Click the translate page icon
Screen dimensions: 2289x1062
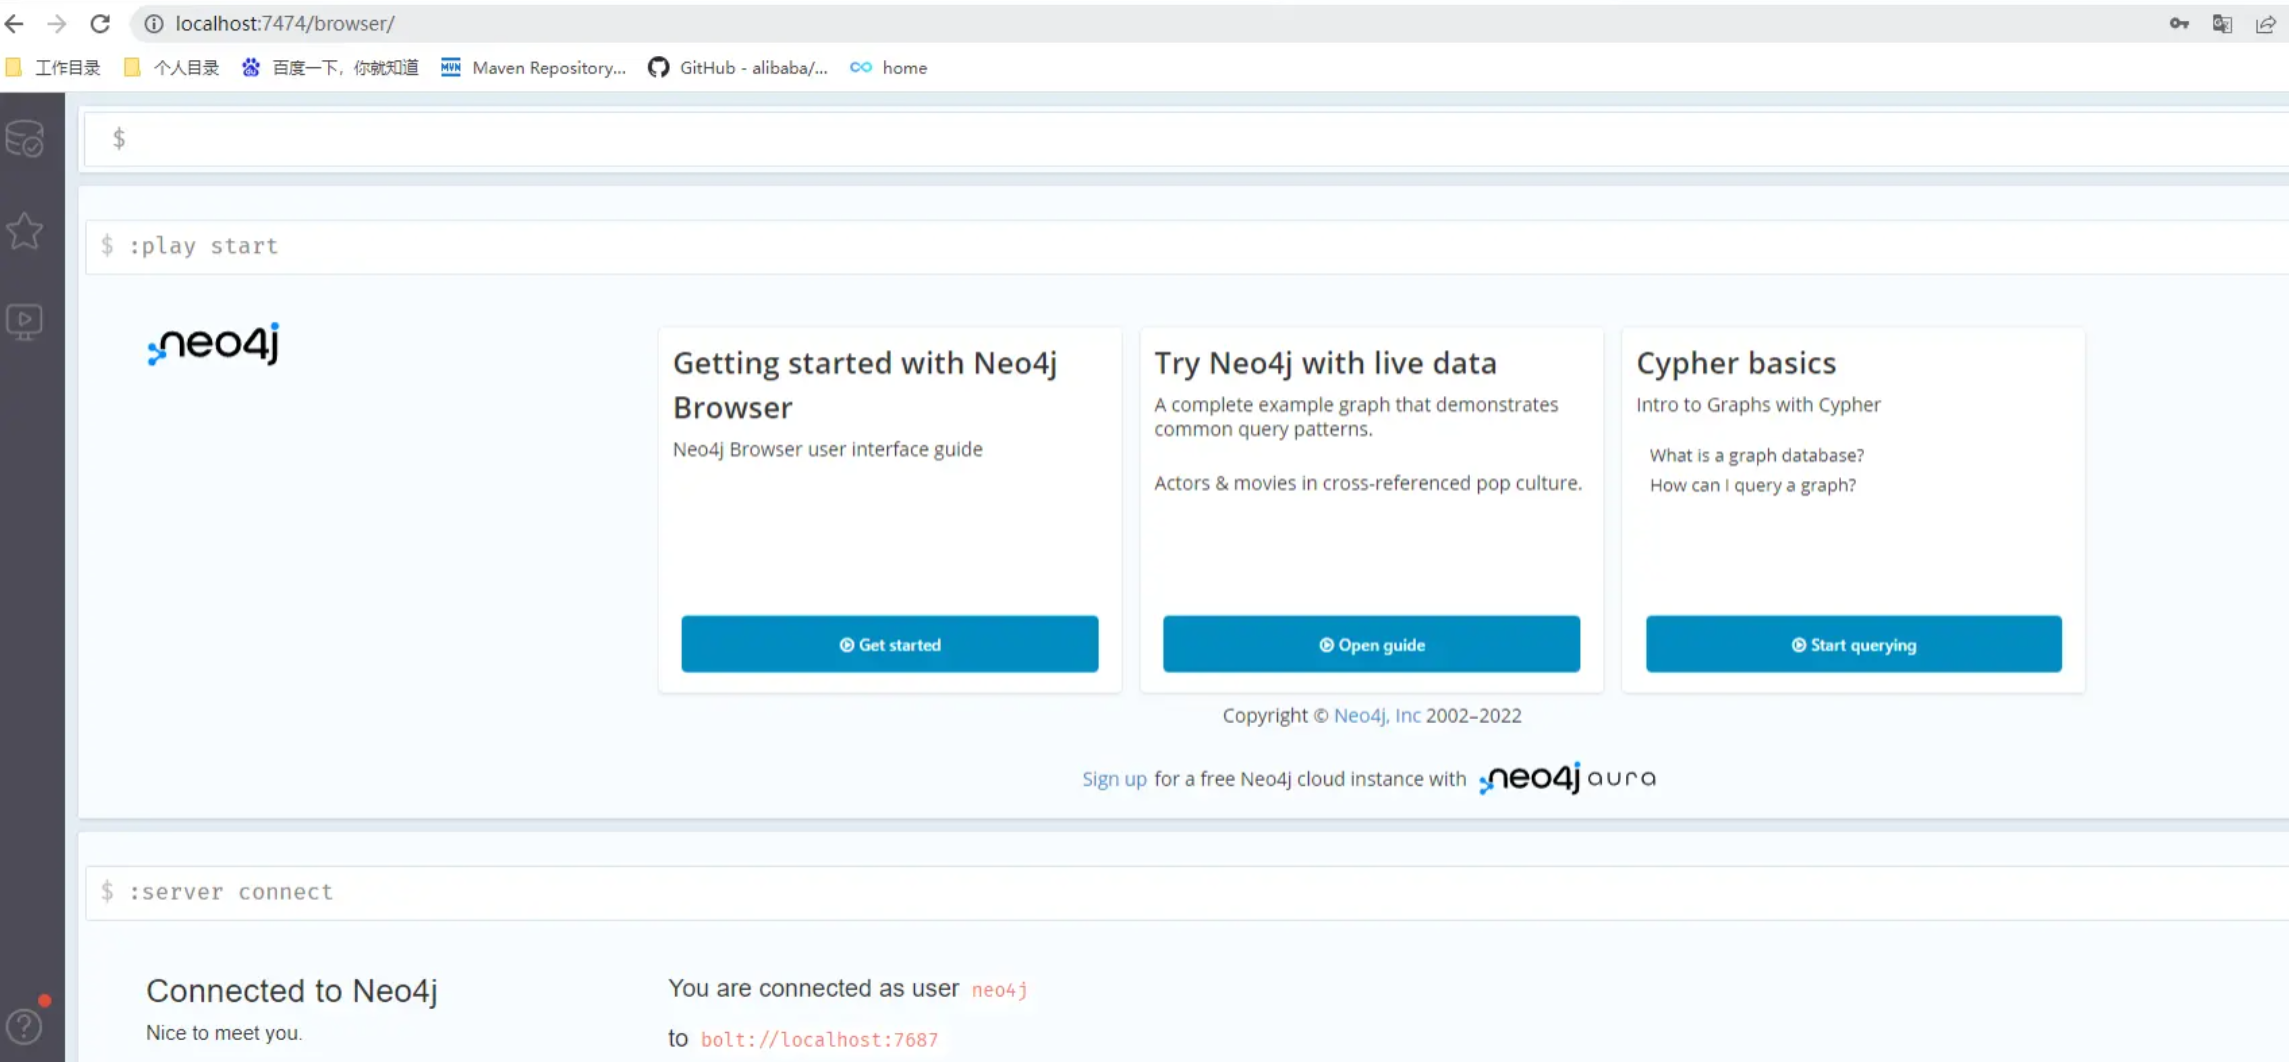2222,23
